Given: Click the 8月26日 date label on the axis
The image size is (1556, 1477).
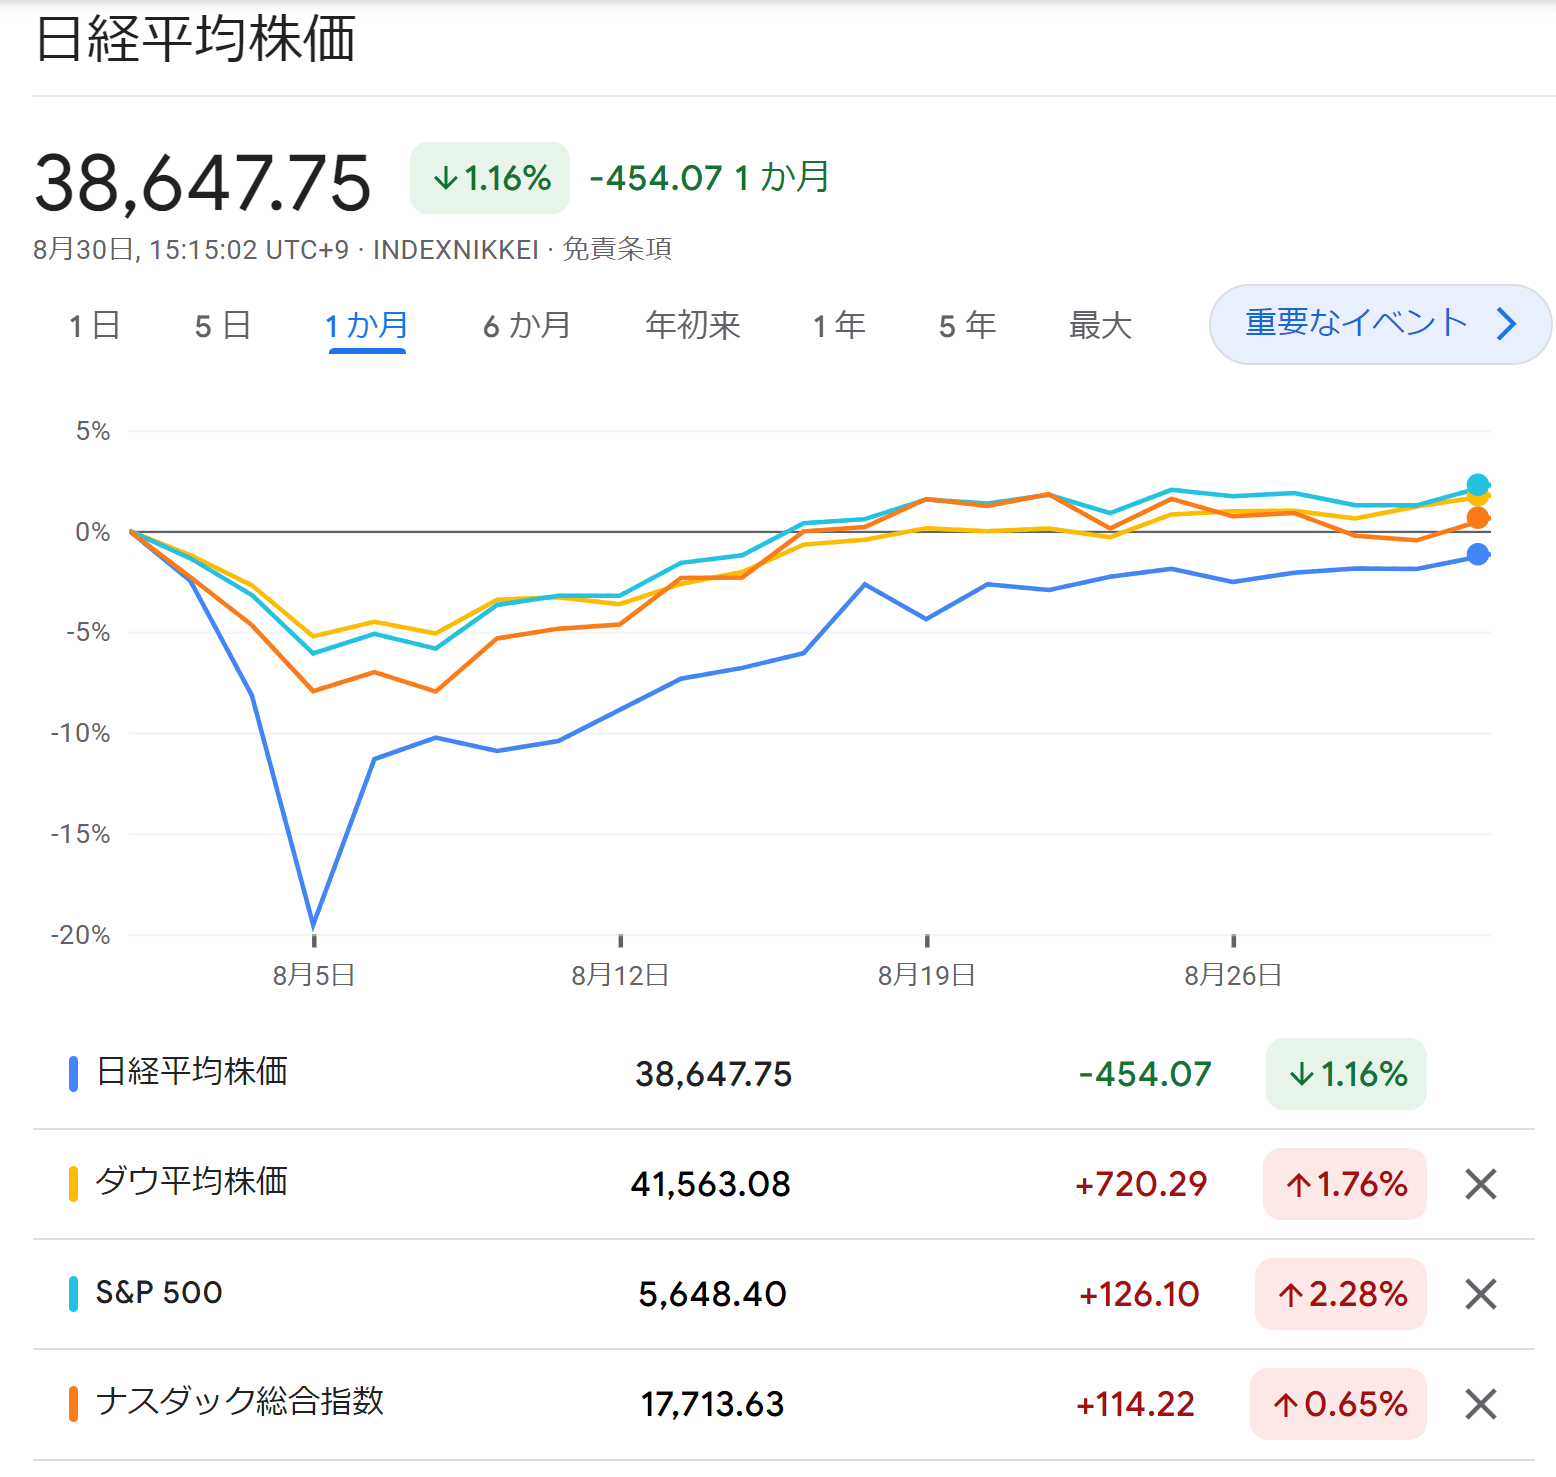Looking at the screenshot, I should click(1233, 975).
